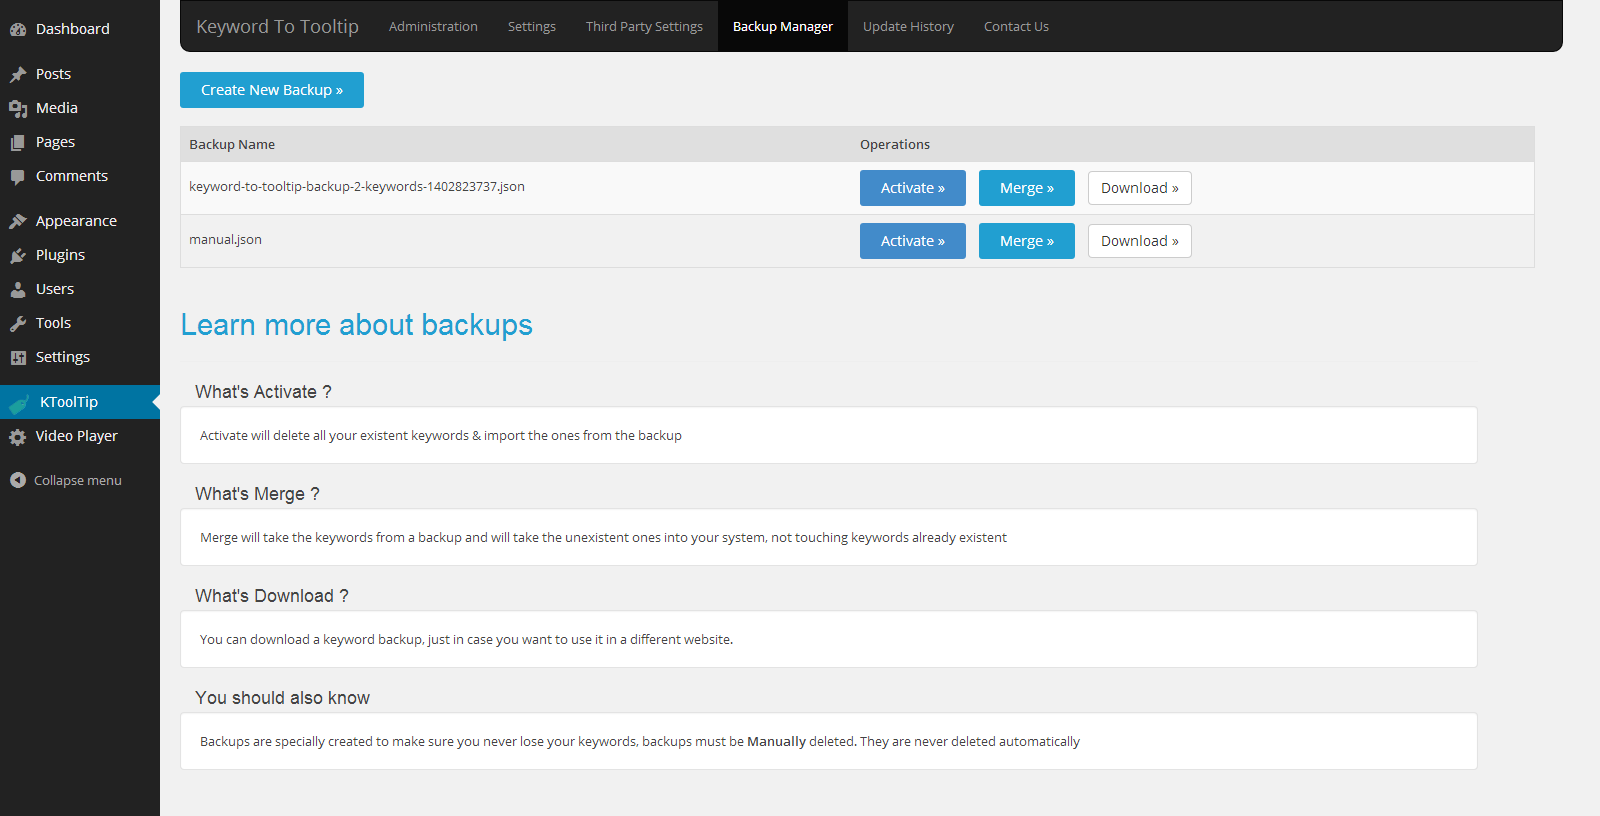Open the Appearance menu item
Screen dimensions: 1600x816
click(80, 221)
